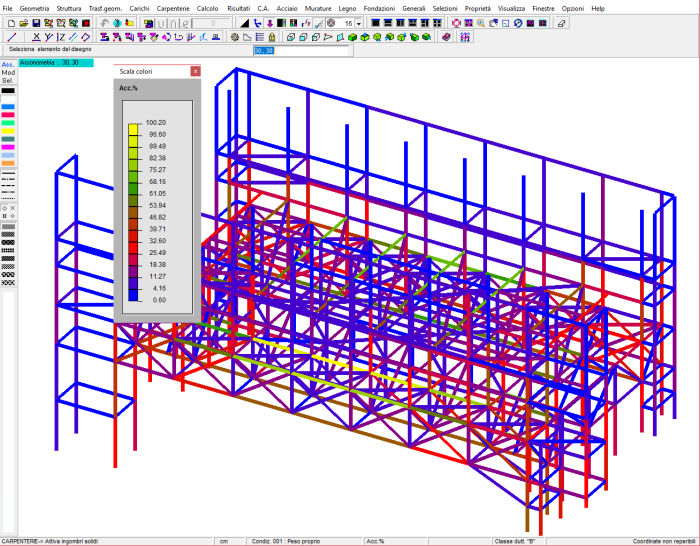
Task: Close the Scala colori panel
Action: [195, 72]
